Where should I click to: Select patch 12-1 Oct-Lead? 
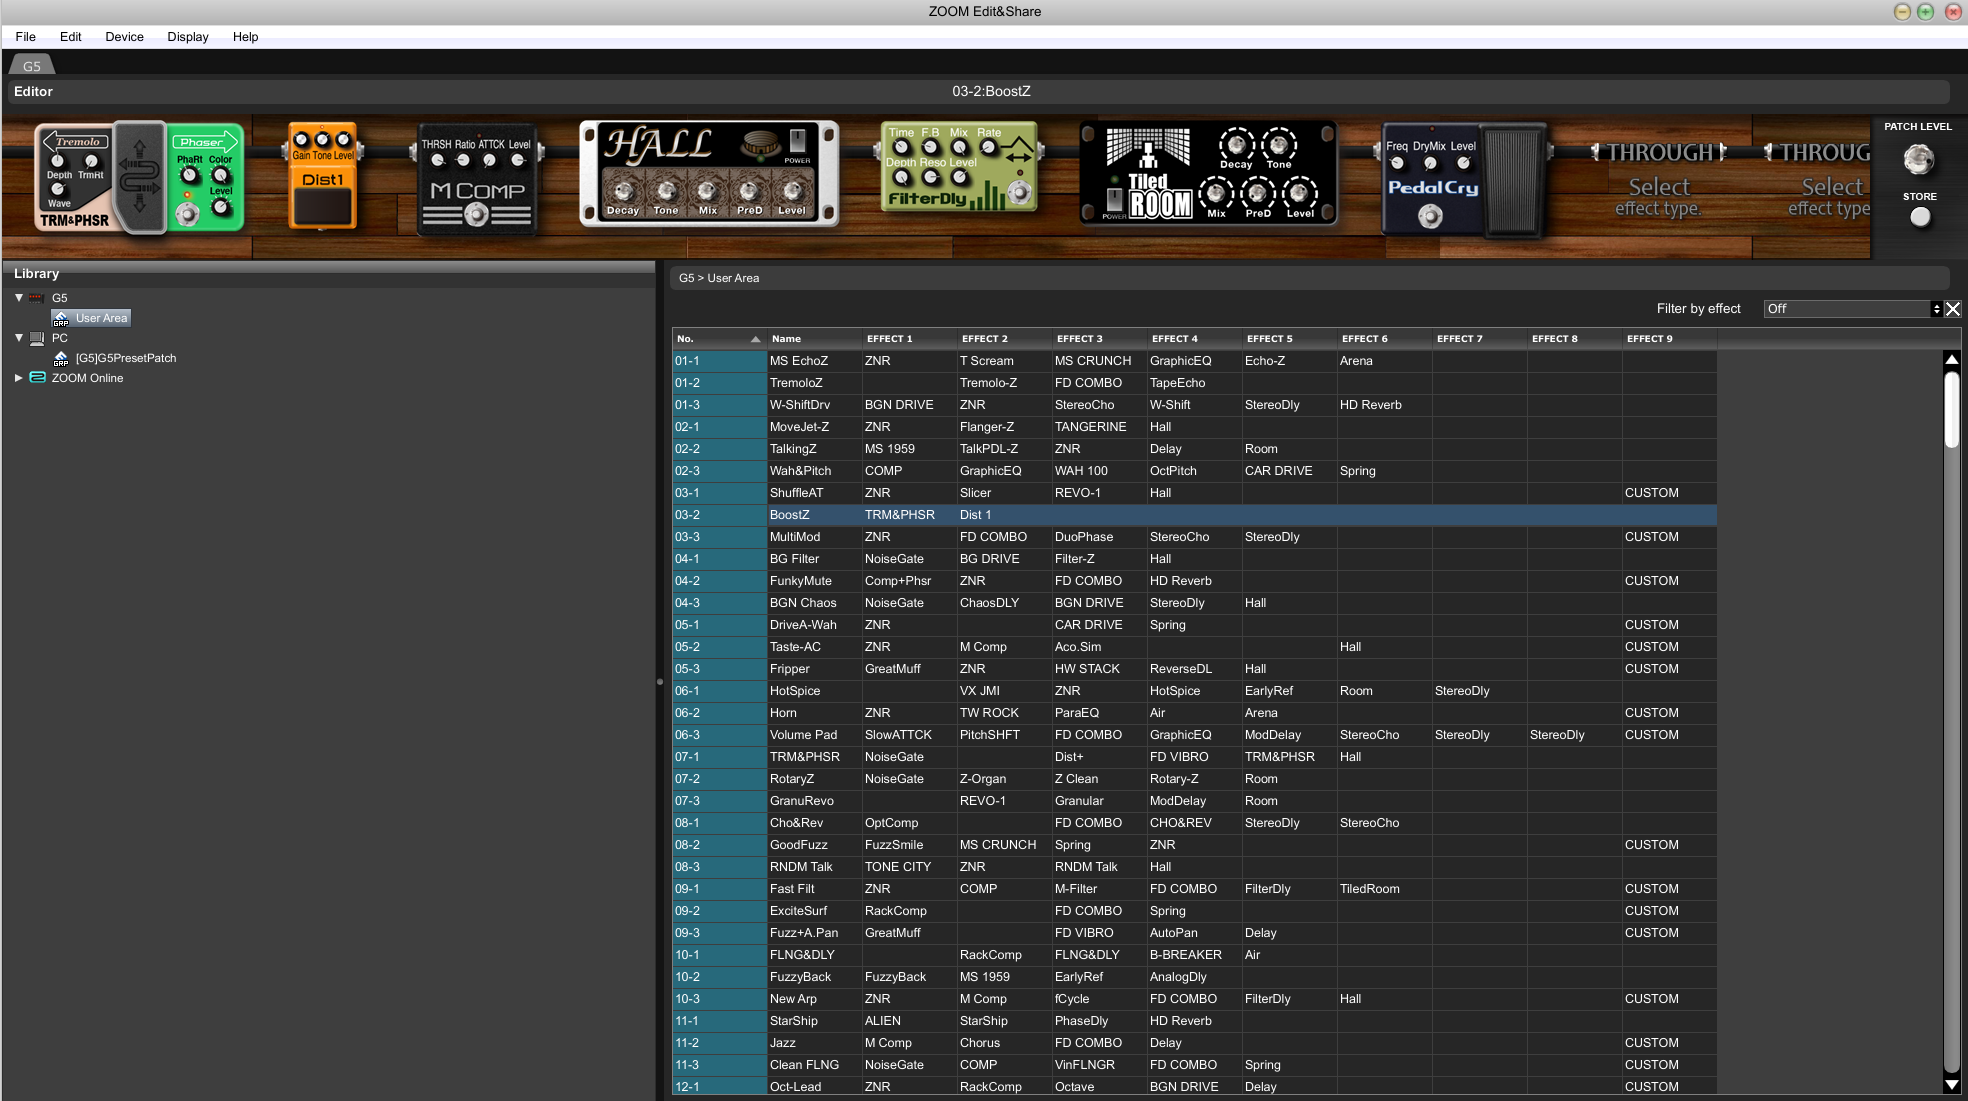tap(1195, 1087)
